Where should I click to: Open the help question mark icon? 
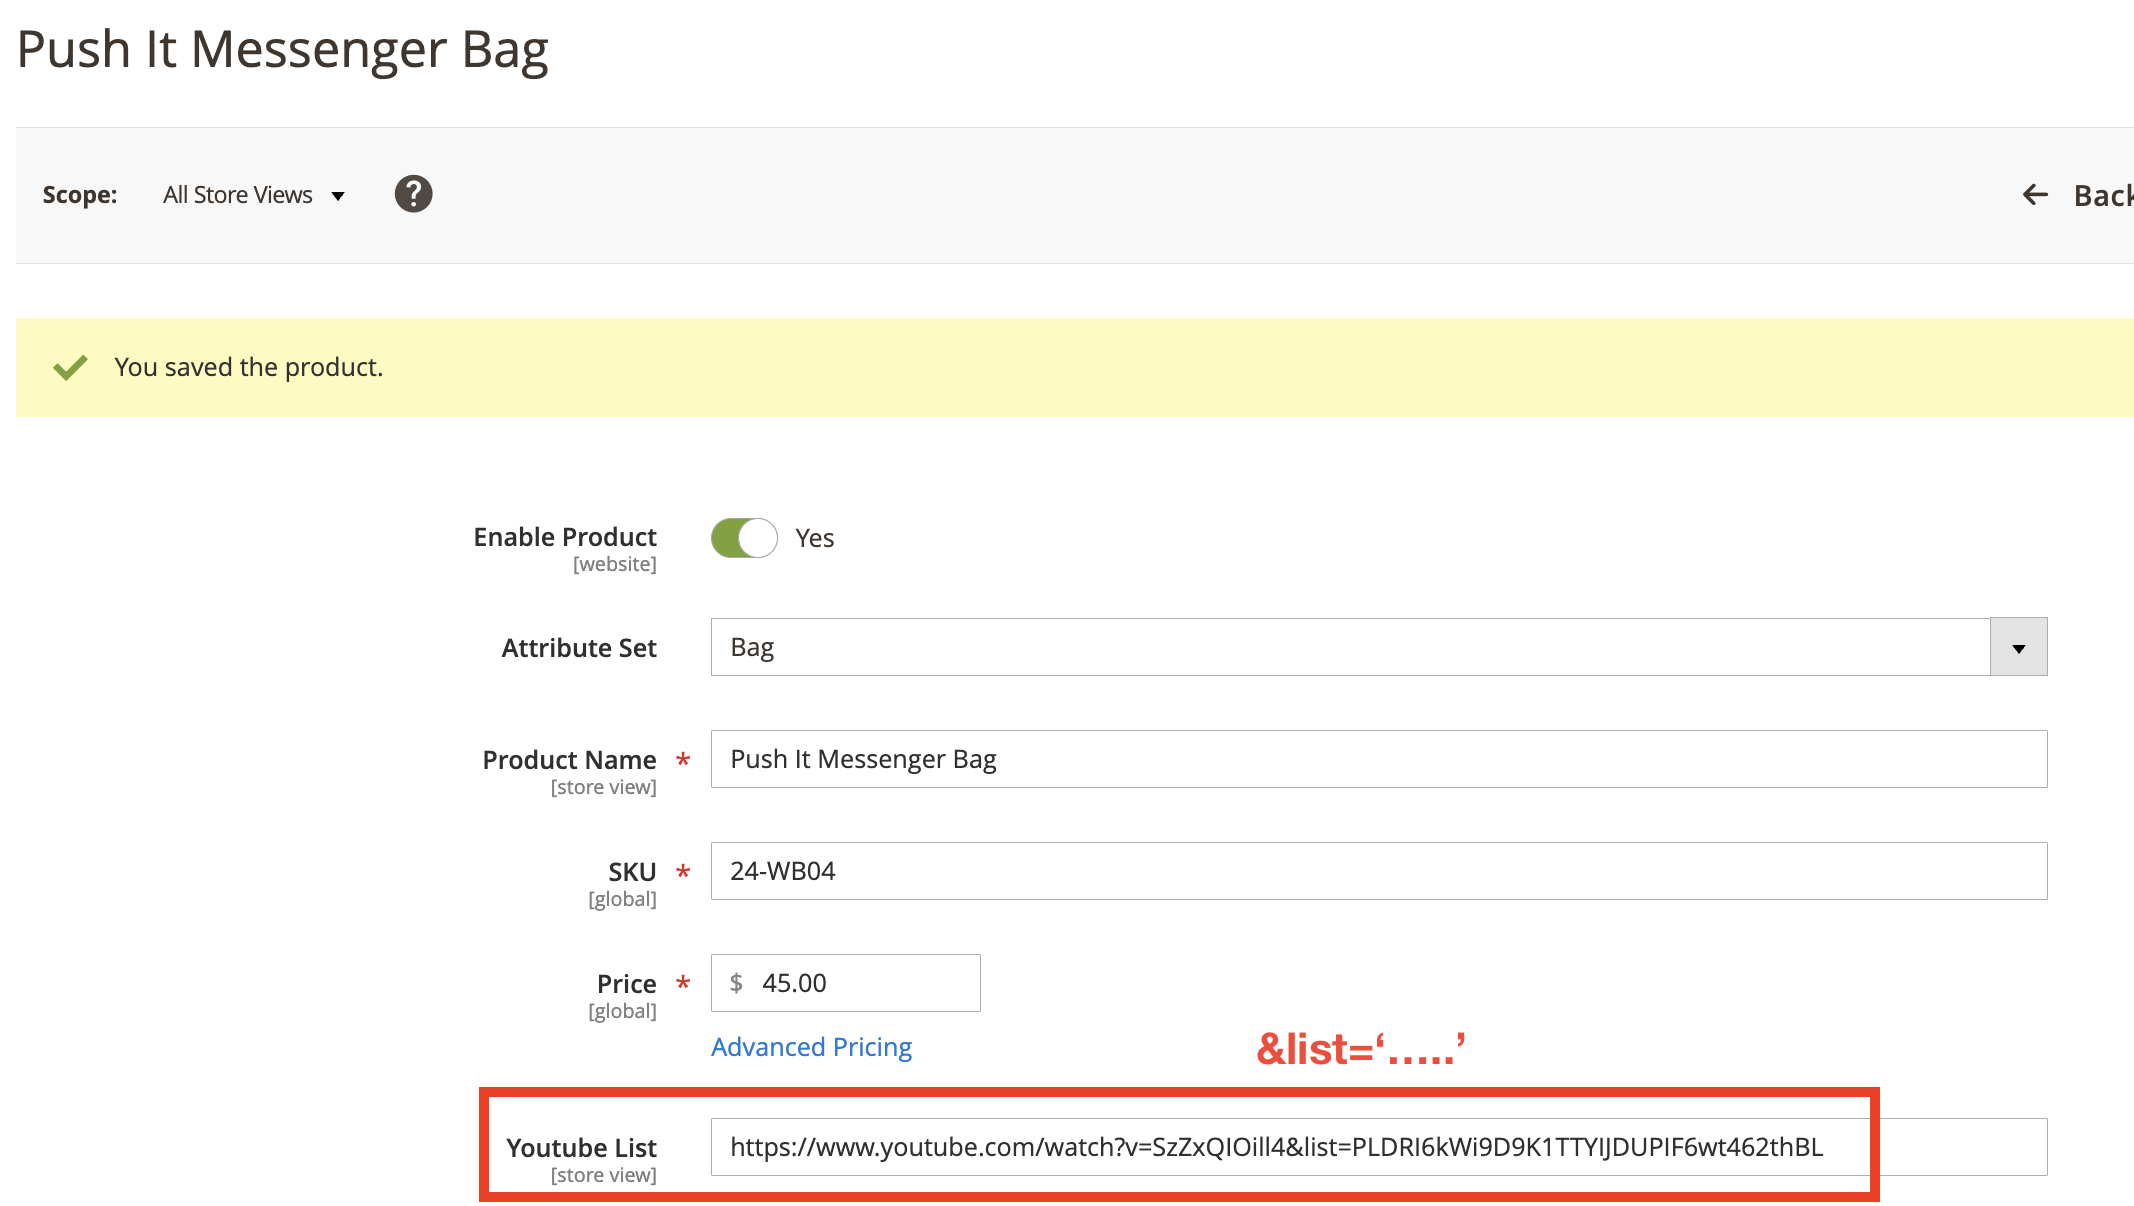413,194
